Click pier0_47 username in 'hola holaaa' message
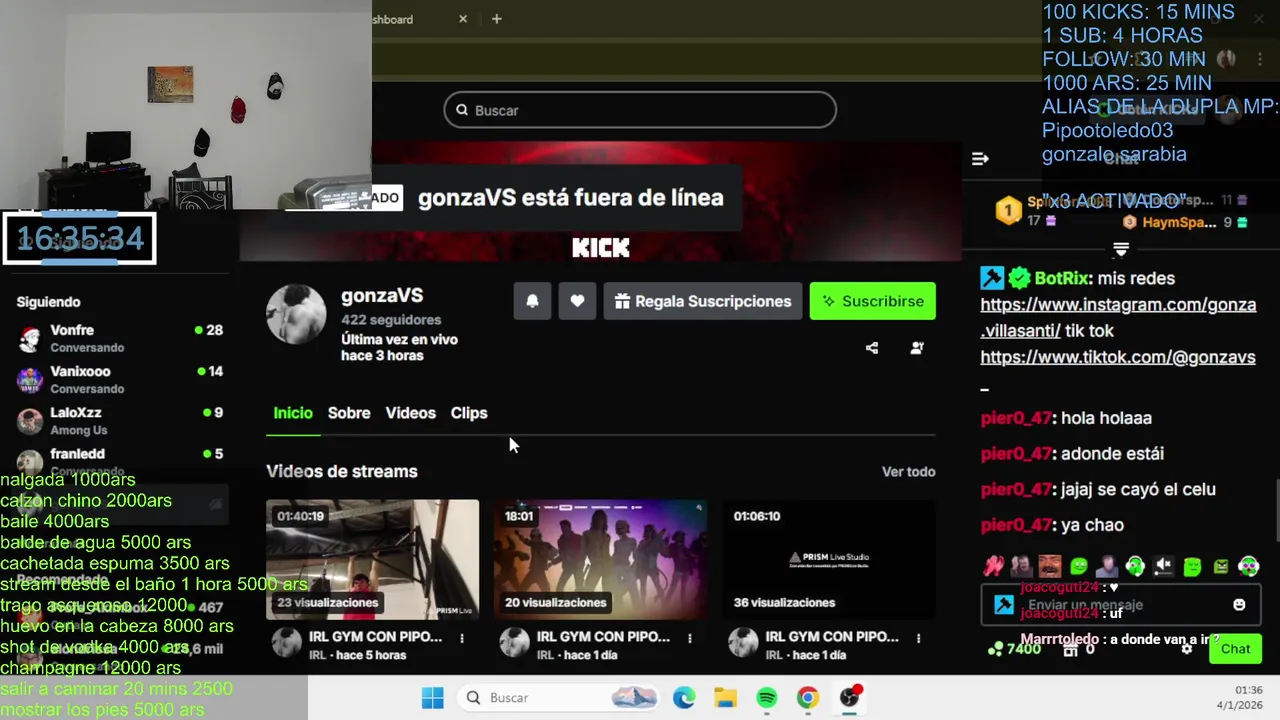 pyautogui.click(x=1016, y=419)
